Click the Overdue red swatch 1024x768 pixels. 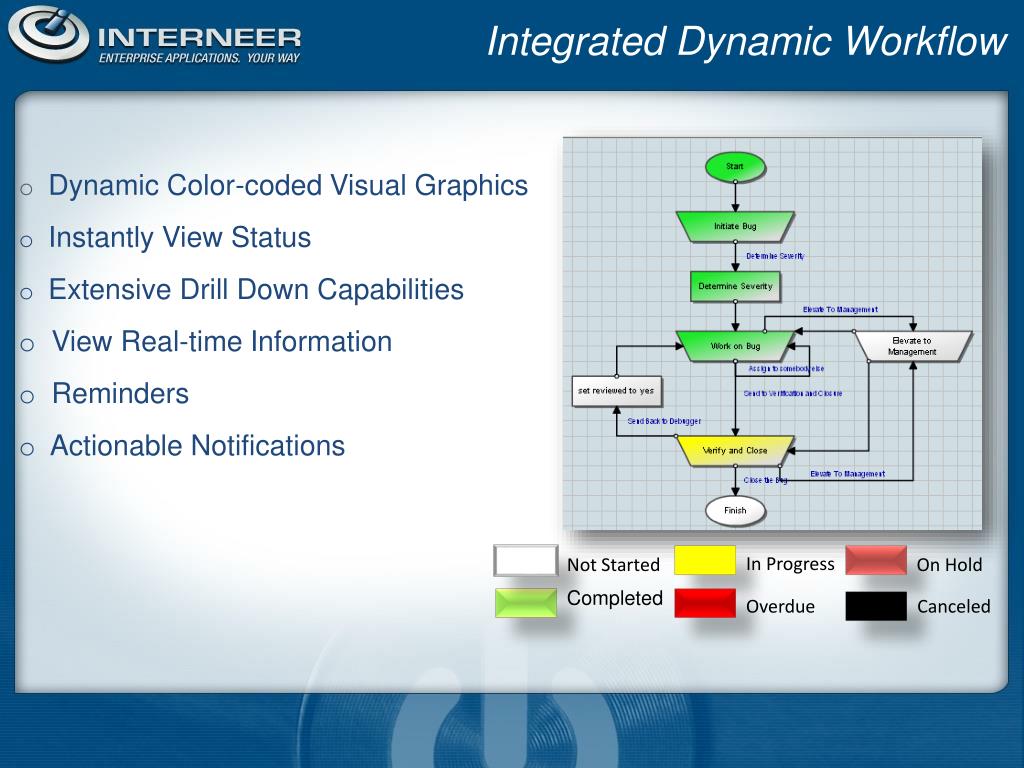705,603
